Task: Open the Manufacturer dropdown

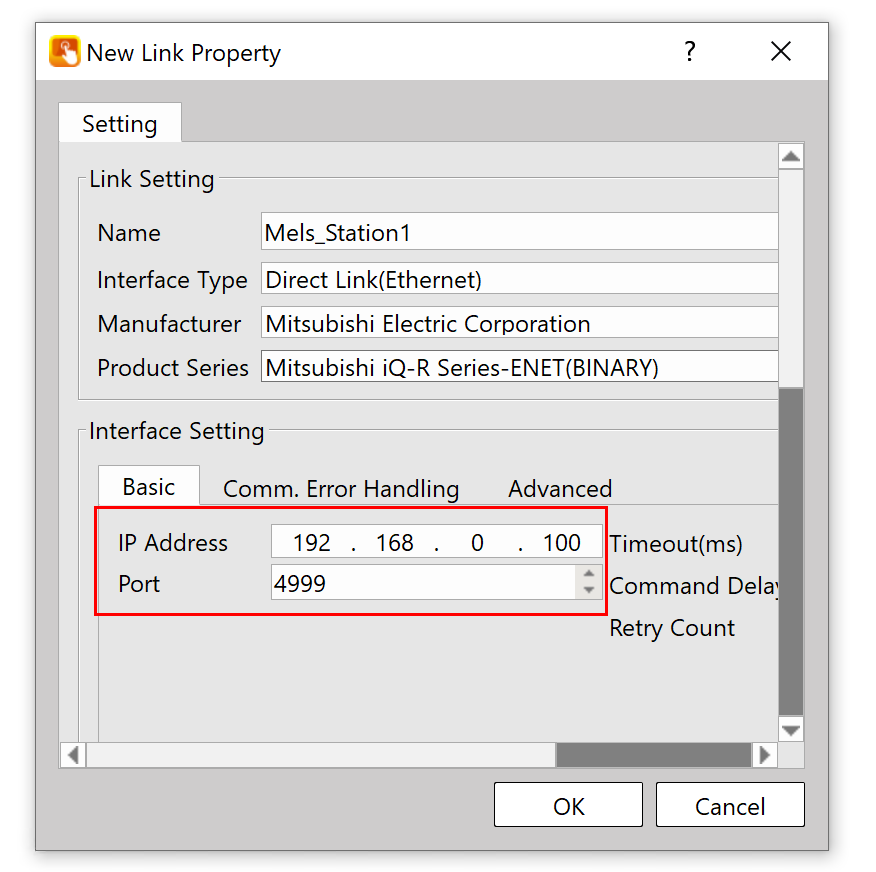Action: pyautogui.click(x=518, y=324)
